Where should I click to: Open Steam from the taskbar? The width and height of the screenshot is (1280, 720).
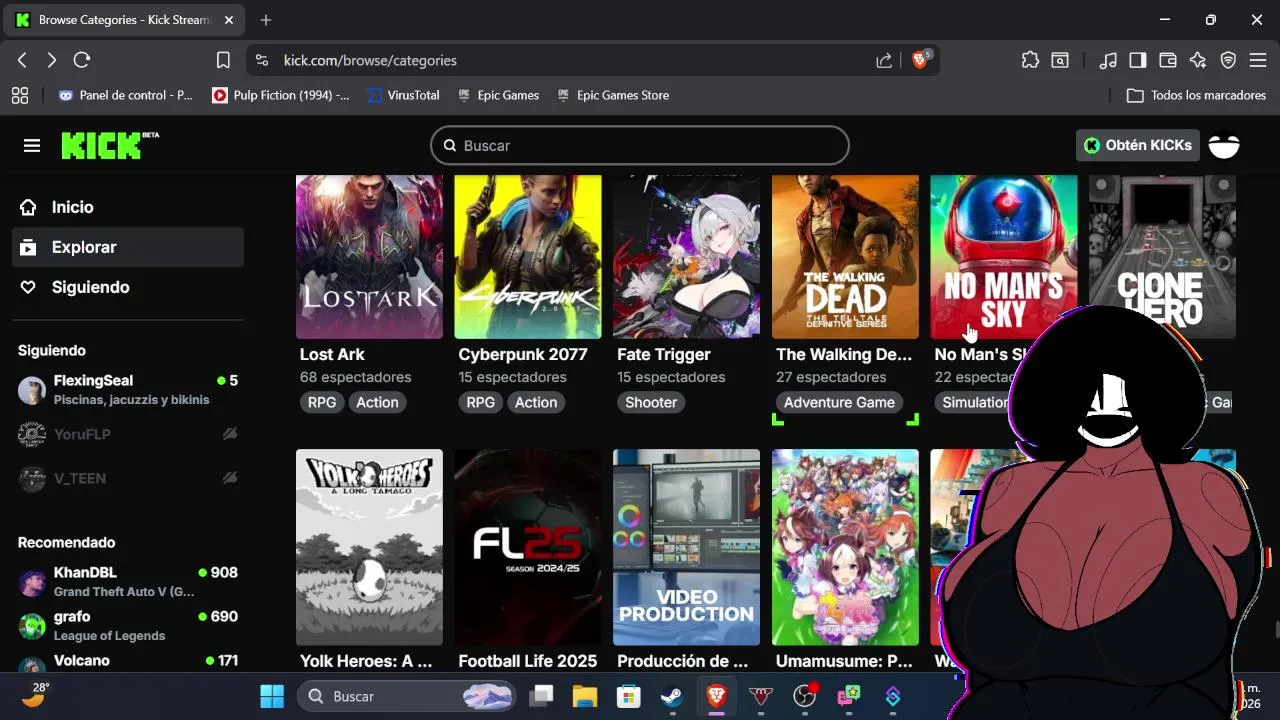pos(672,696)
